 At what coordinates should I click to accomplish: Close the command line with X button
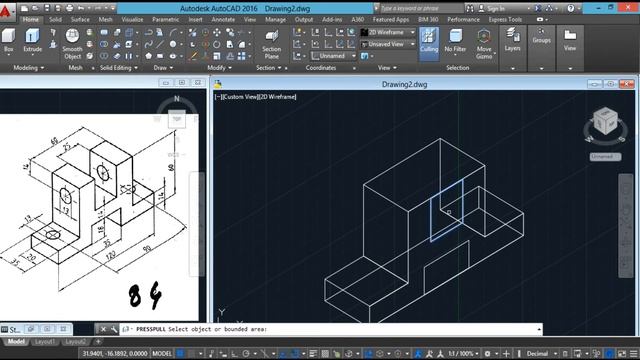(x=103, y=329)
